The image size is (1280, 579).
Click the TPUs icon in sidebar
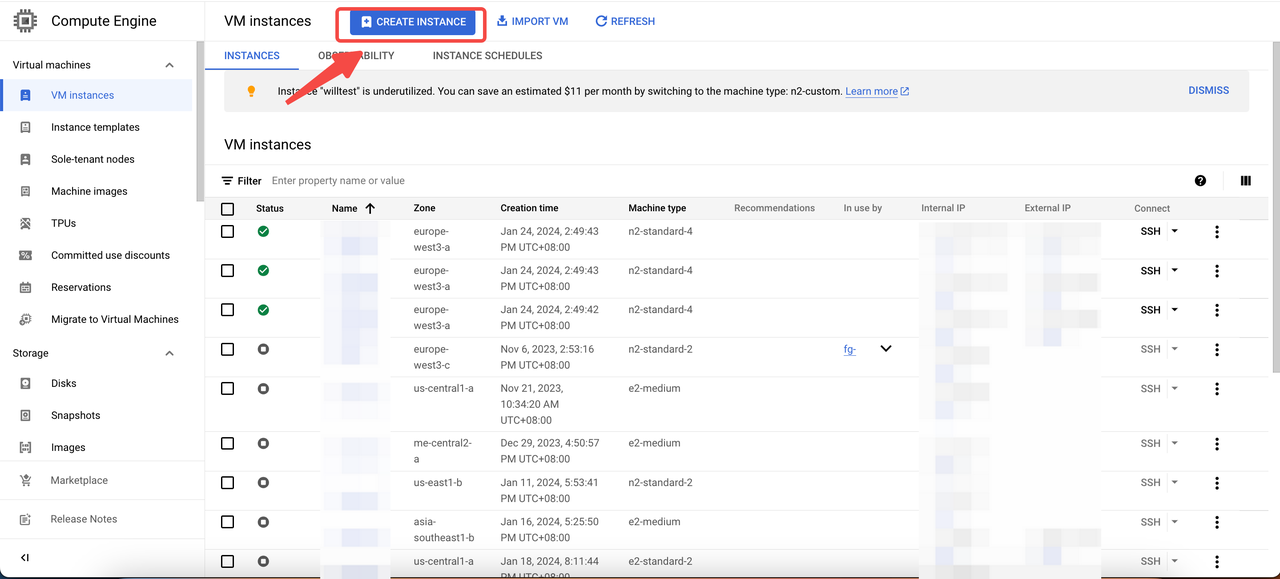point(26,223)
